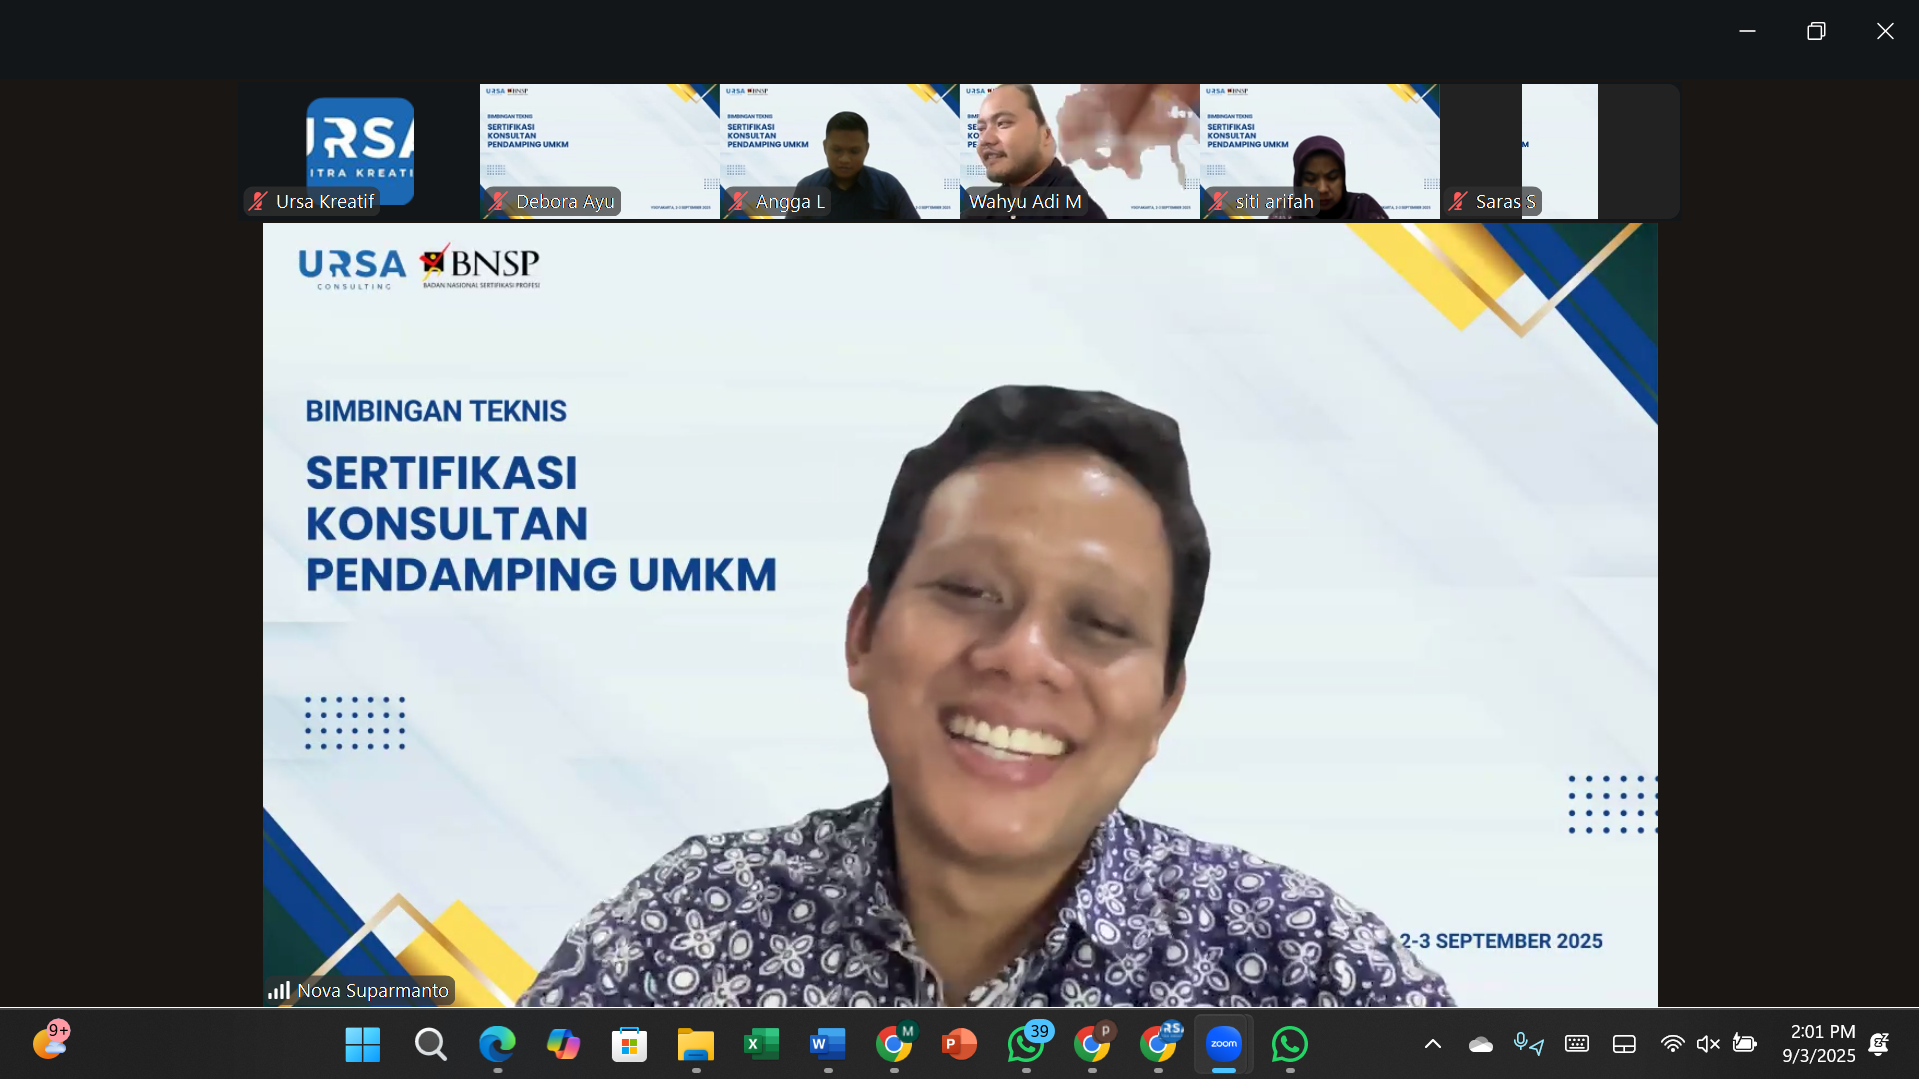
Task: Open the Copilot app icon
Action: pos(563,1044)
